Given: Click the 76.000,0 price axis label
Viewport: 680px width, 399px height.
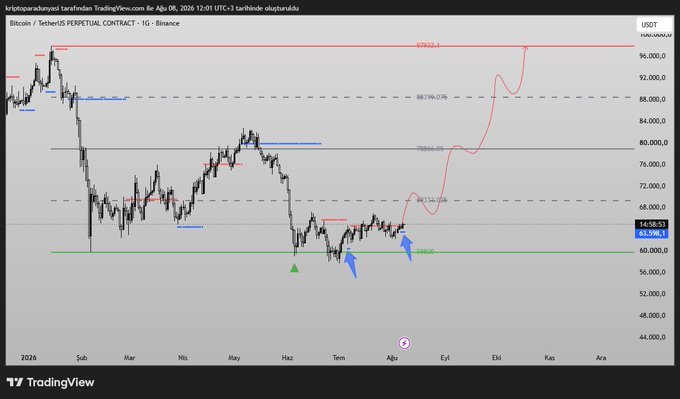Looking at the screenshot, I should point(652,164).
